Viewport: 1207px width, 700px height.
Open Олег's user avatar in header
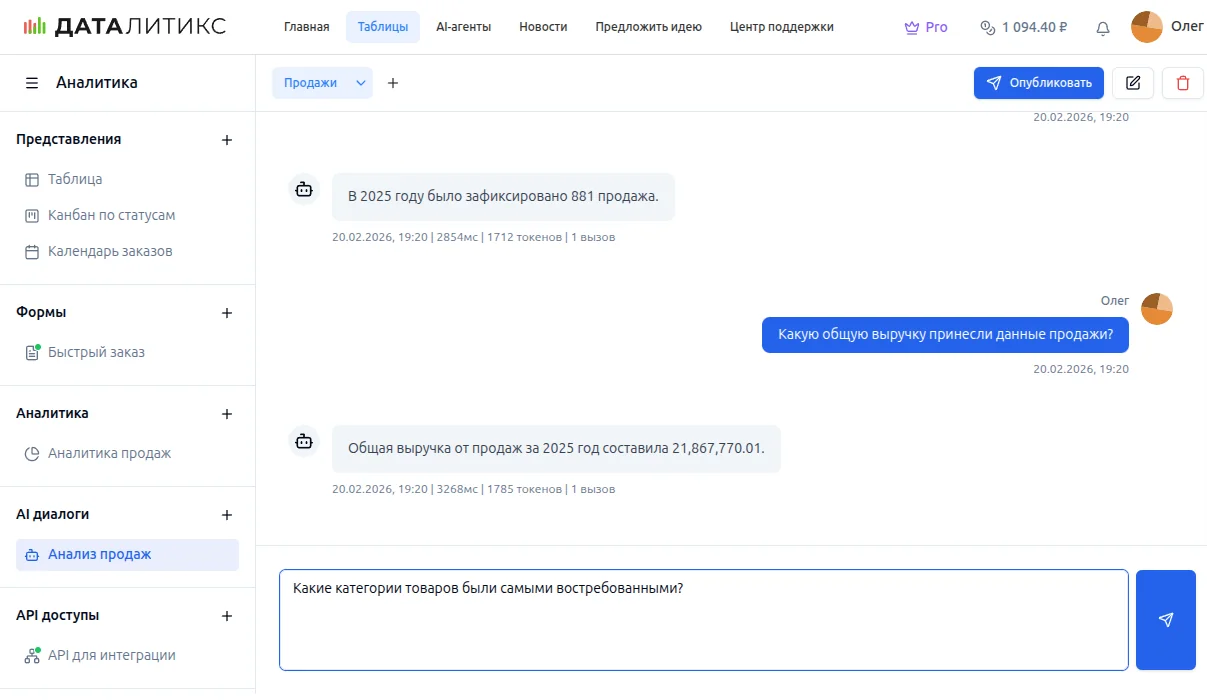tap(1146, 27)
